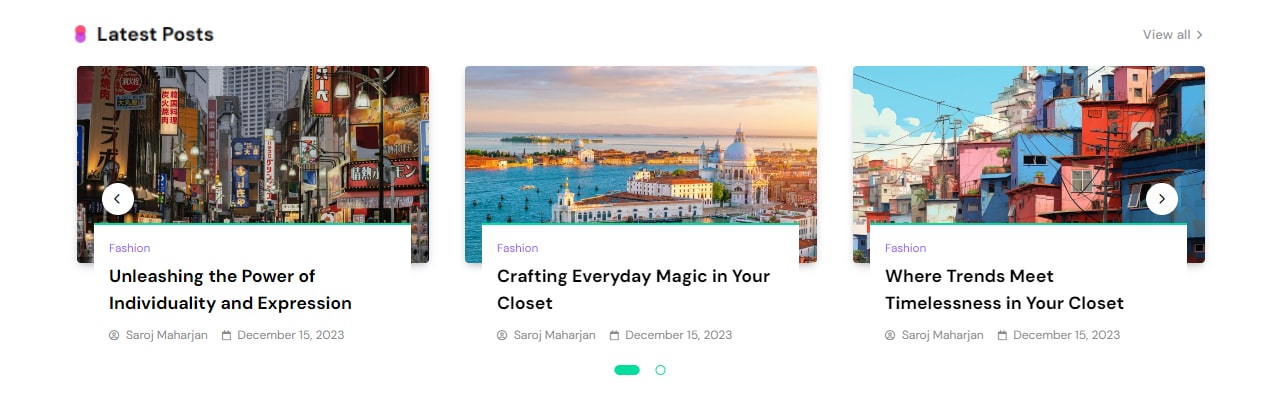Open Where Trends Meet Timelessness post title
Image resolution: width=1267 pixels, height=401 pixels.
click(x=1004, y=289)
